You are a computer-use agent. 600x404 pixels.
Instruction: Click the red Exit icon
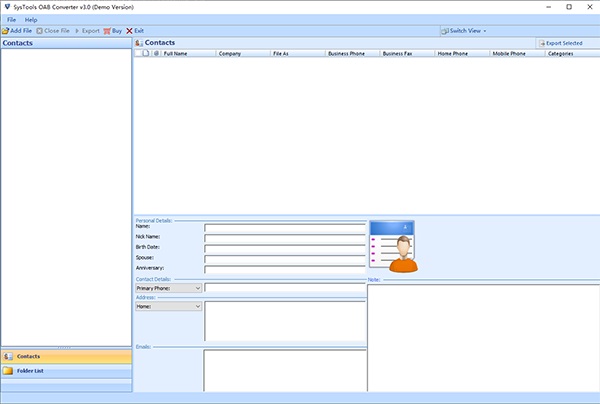pos(129,31)
